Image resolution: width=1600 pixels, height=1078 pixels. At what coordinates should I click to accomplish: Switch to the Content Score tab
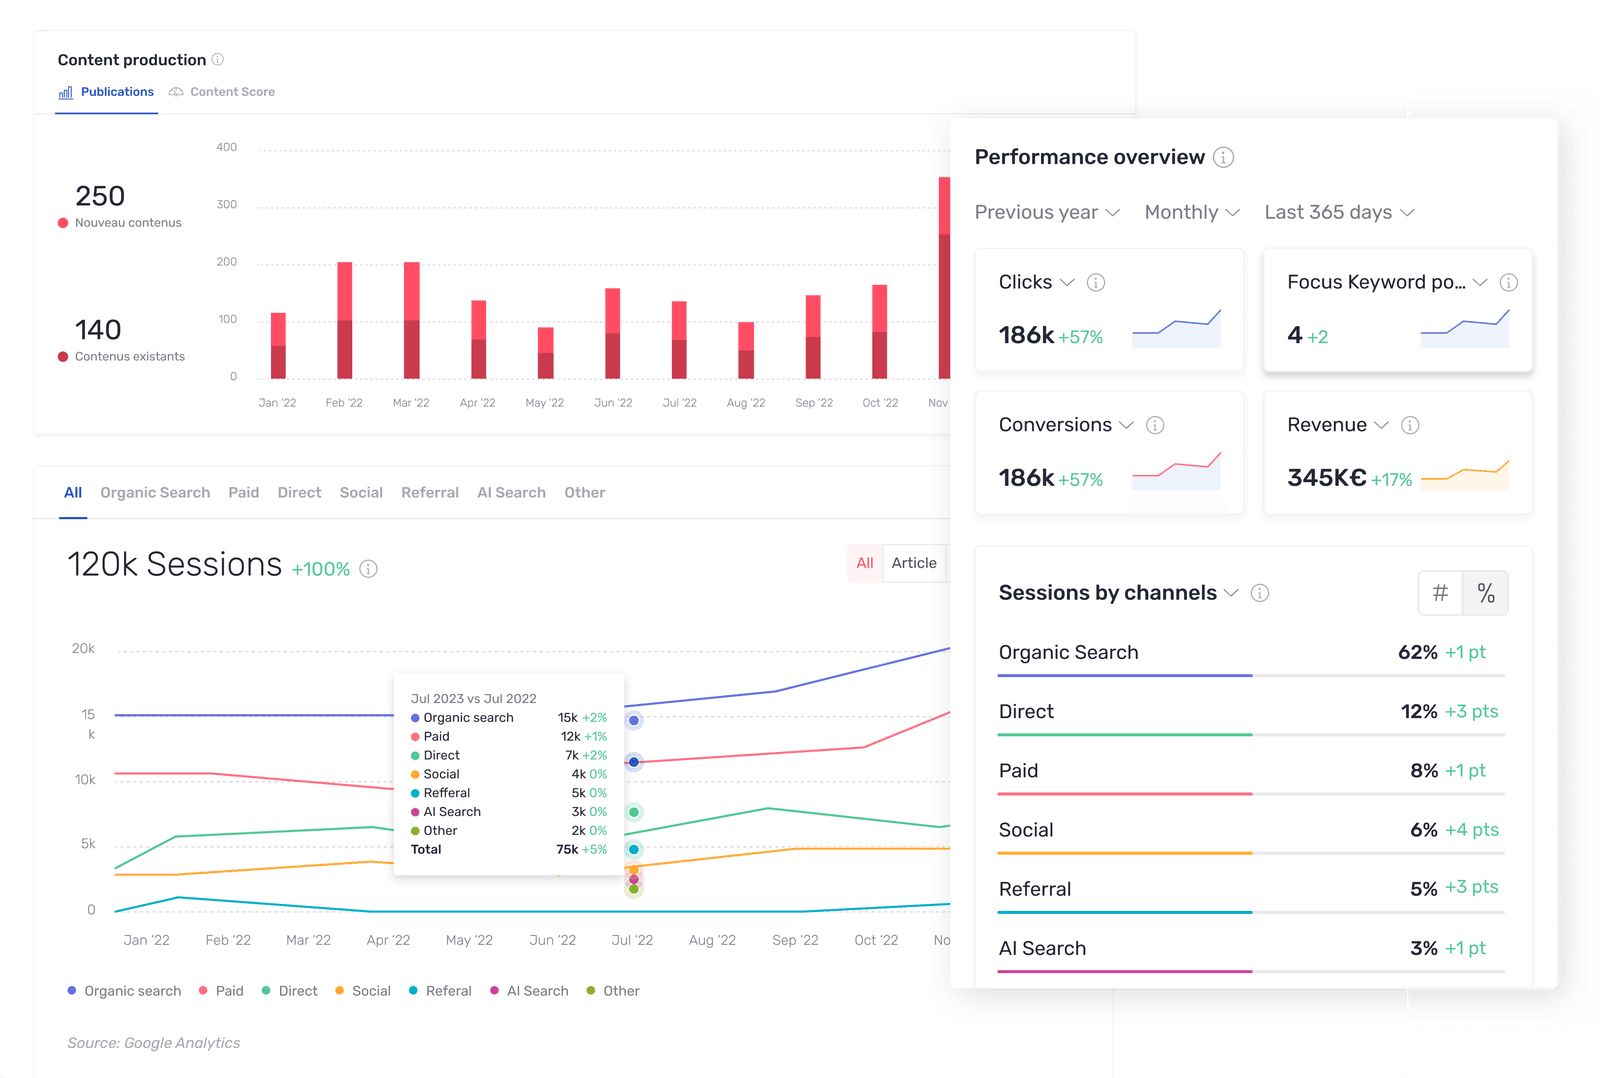pyautogui.click(x=222, y=92)
